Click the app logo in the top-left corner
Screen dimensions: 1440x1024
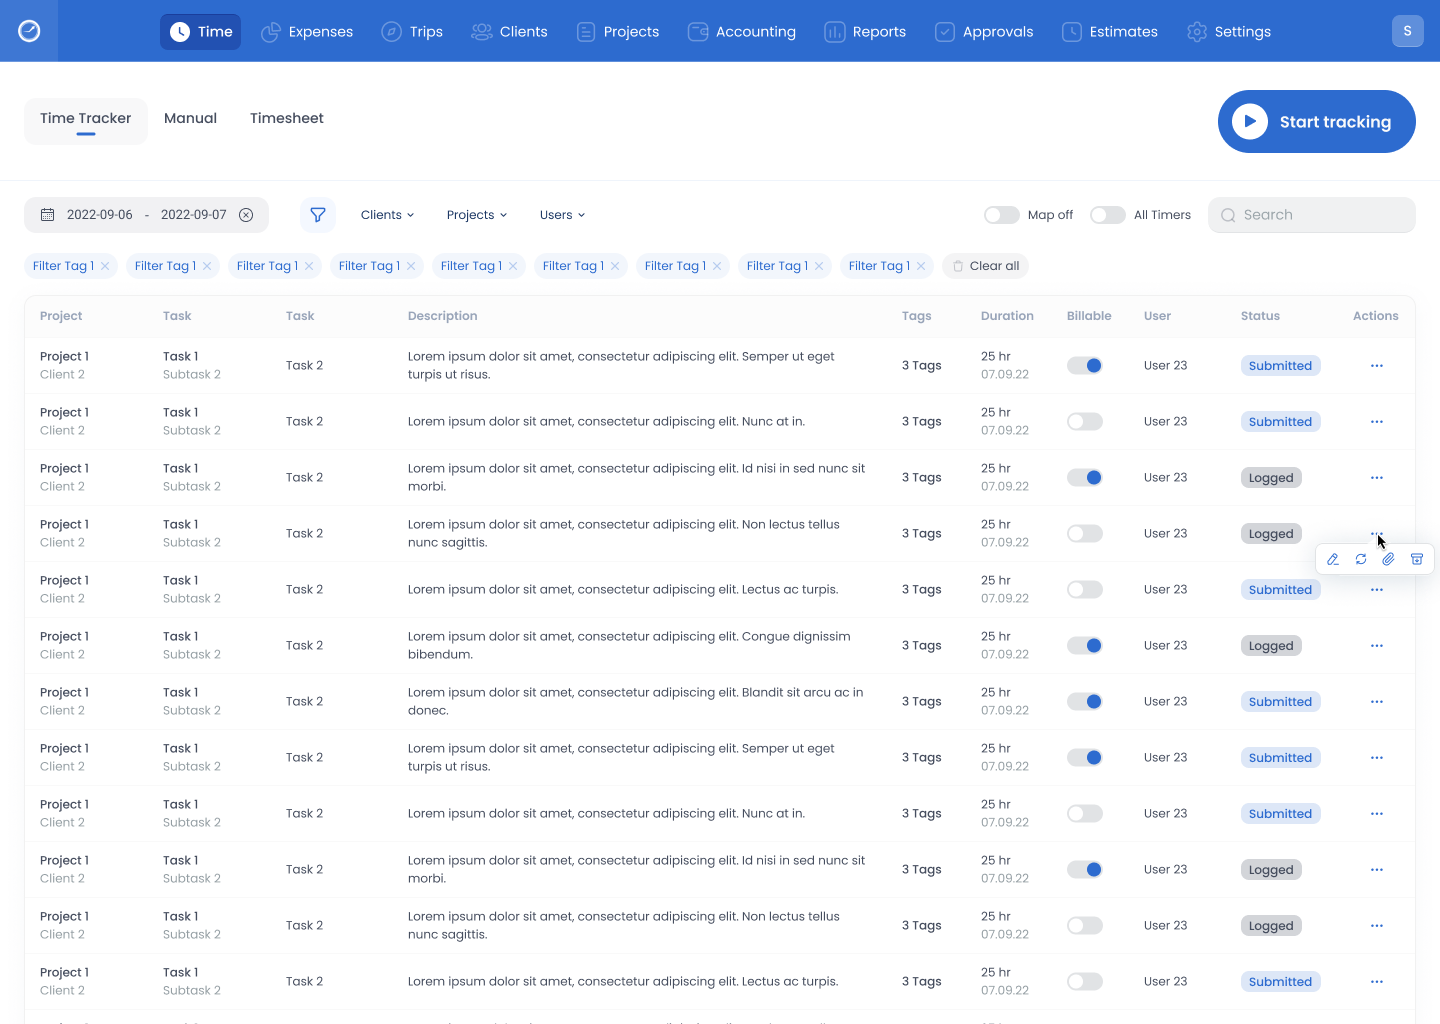coord(29,31)
